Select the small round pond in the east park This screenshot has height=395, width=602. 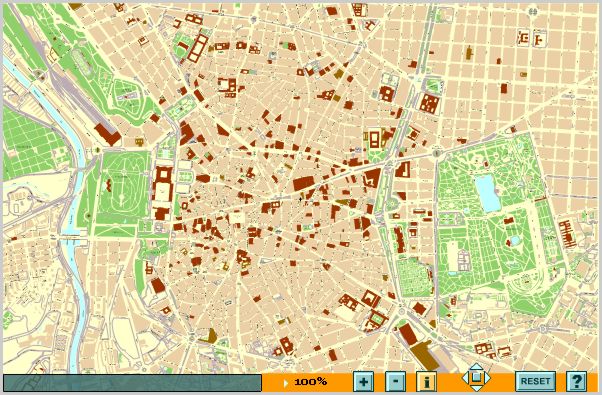pos(515,241)
